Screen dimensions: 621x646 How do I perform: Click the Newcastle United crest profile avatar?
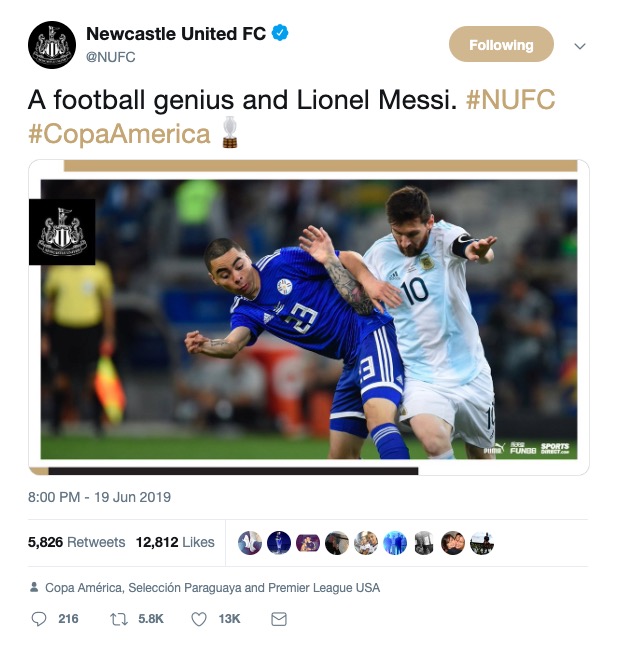click(x=52, y=45)
